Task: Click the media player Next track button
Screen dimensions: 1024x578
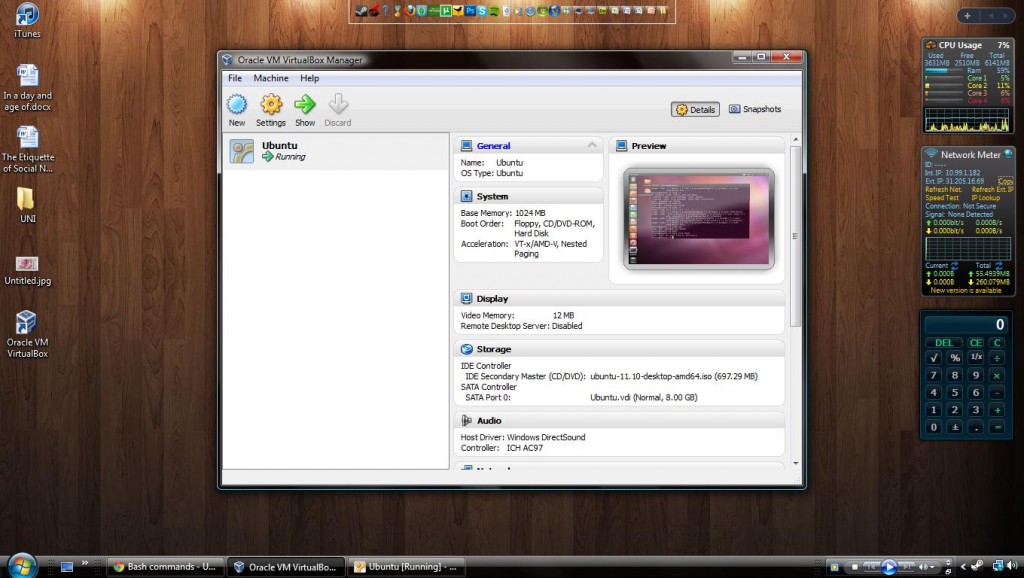Action: tap(906, 566)
